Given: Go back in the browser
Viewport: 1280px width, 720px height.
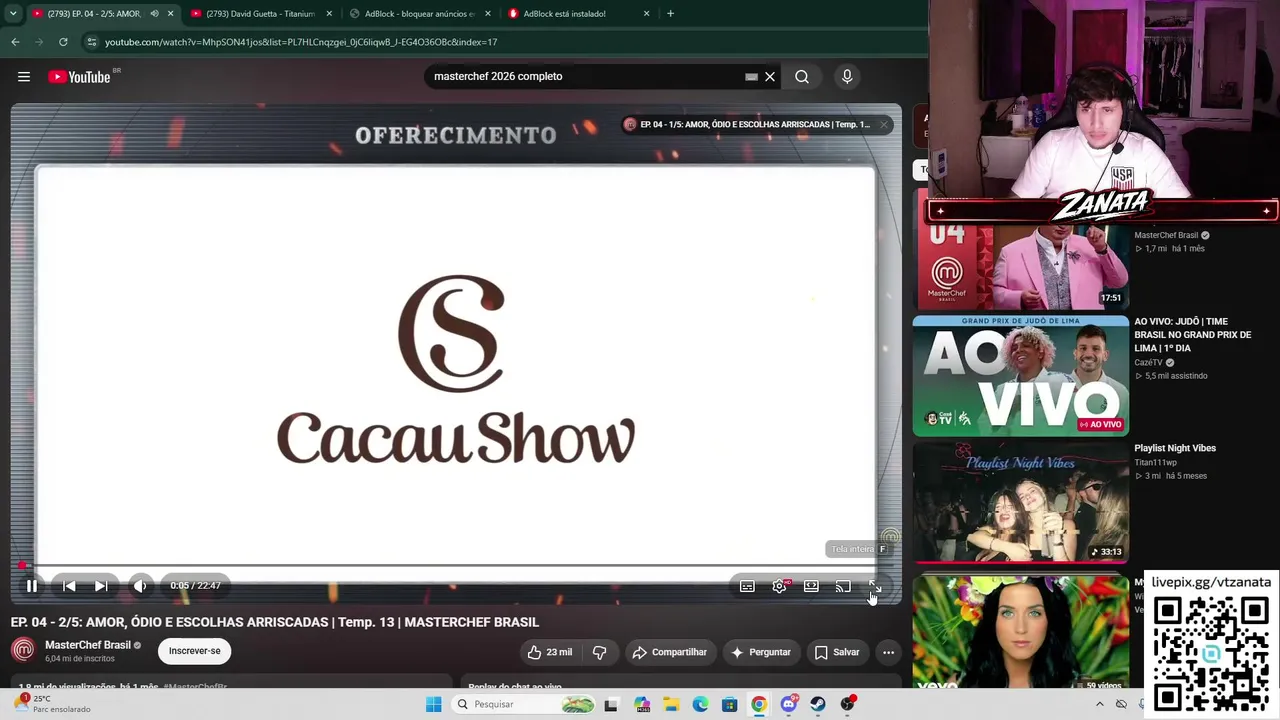Looking at the screenshot, I should tap(15, 42).
